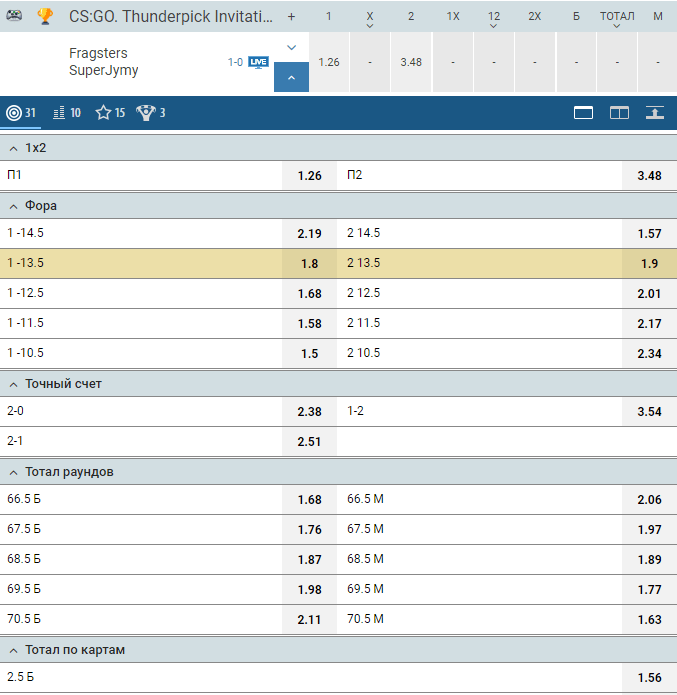Bet on П1 at 1.26
The height and width of the screenshot is (695, 677).
click(x=309, y=176)
